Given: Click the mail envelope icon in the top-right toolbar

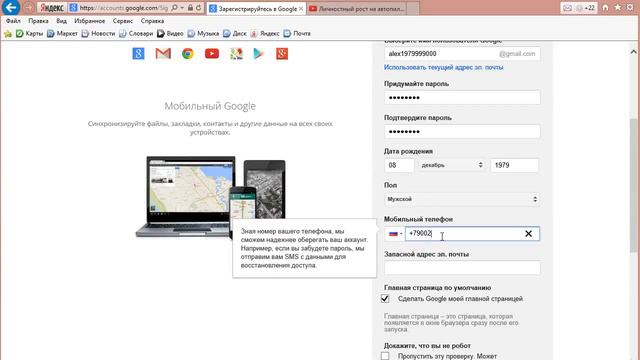Looking at the screenshot, I should (567, 8).
